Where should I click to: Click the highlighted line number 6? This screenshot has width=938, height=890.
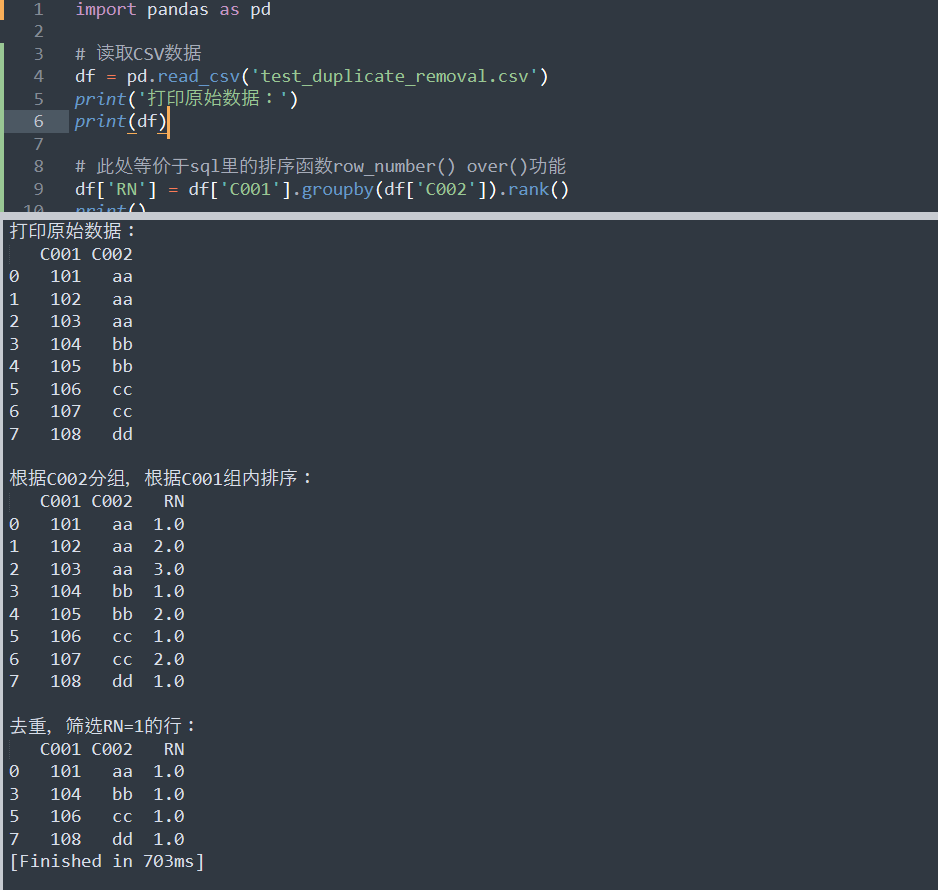point(37,121)
